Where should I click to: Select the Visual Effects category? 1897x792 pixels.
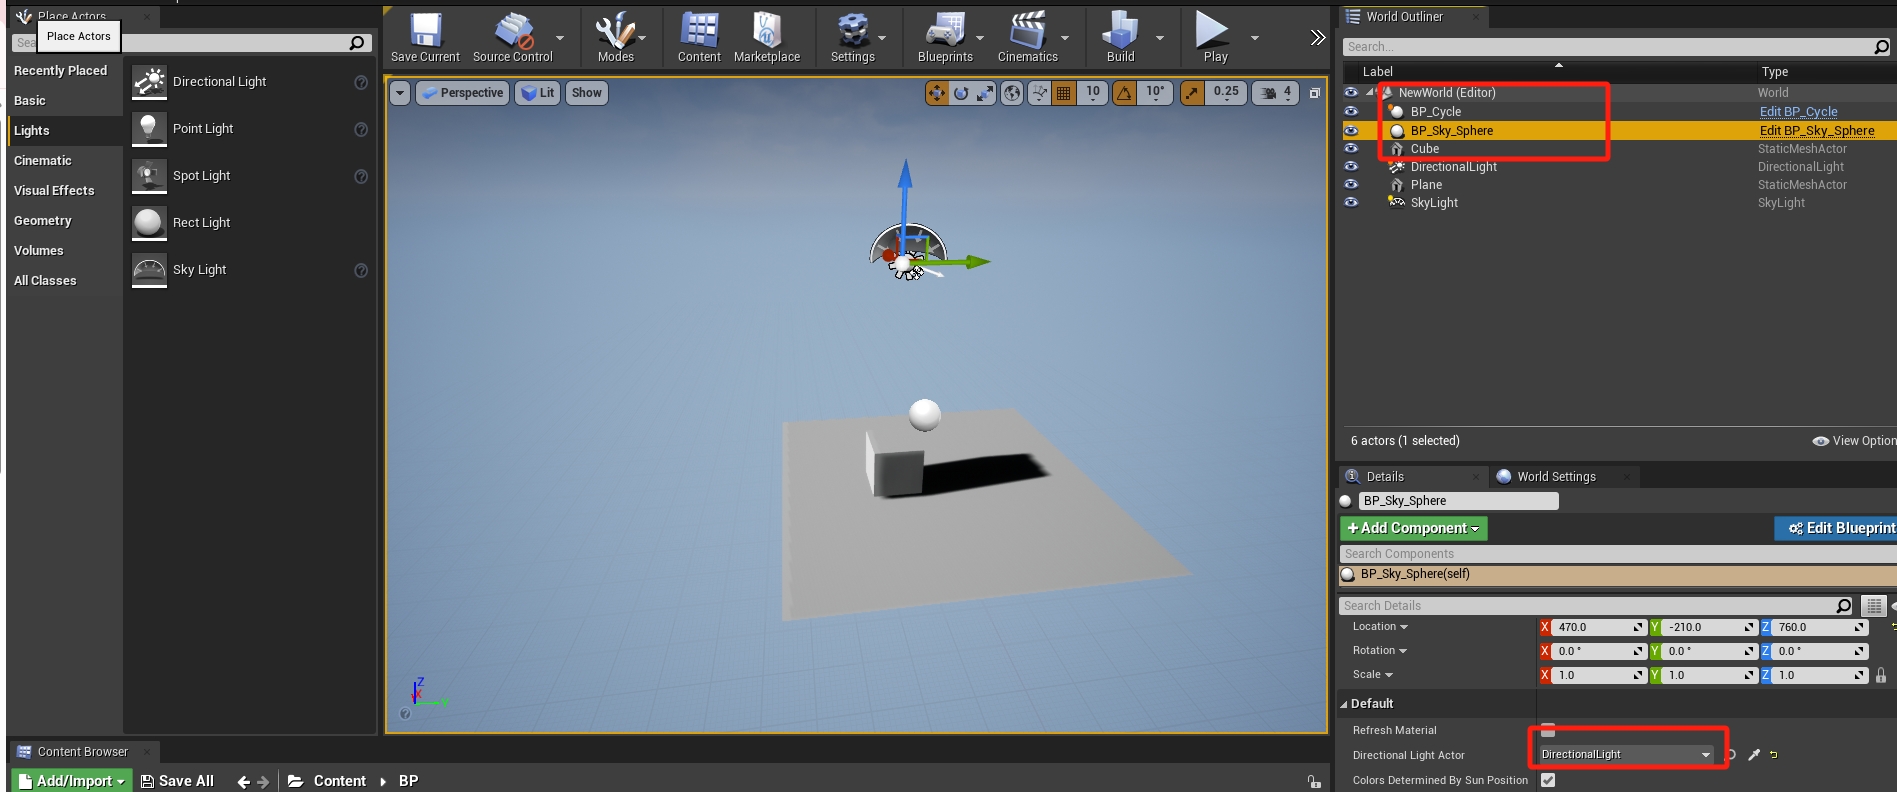pyautogui.click(x=54, y=191)
